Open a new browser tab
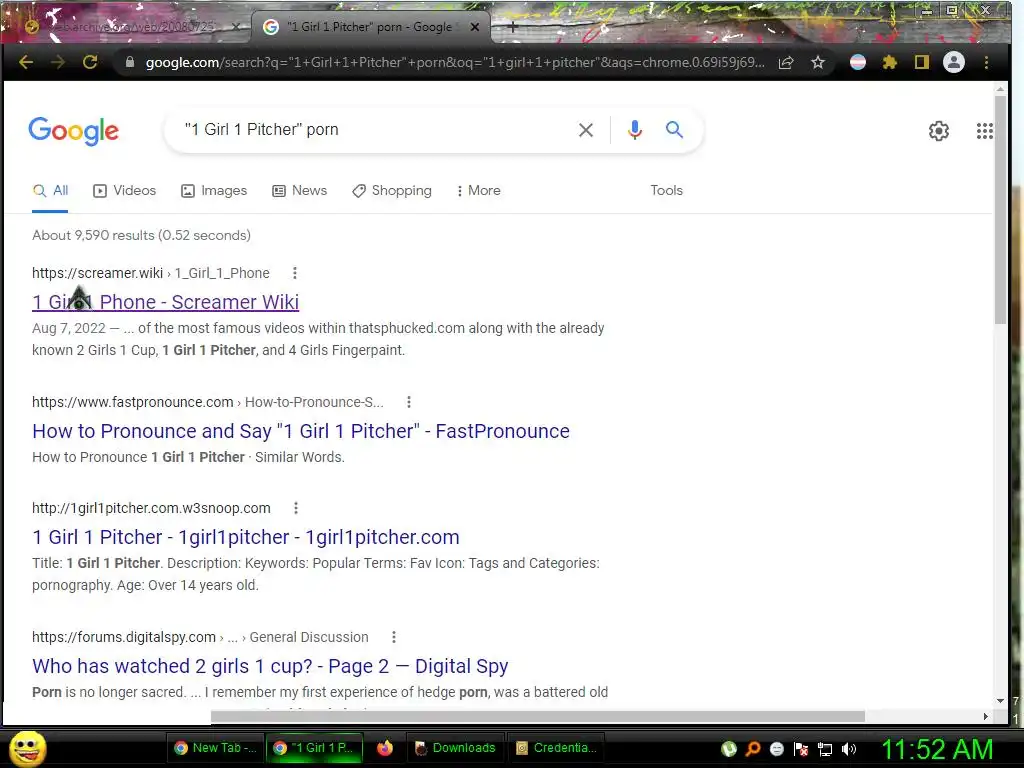This screenshot has height=768, width=1024. point(513,27)
